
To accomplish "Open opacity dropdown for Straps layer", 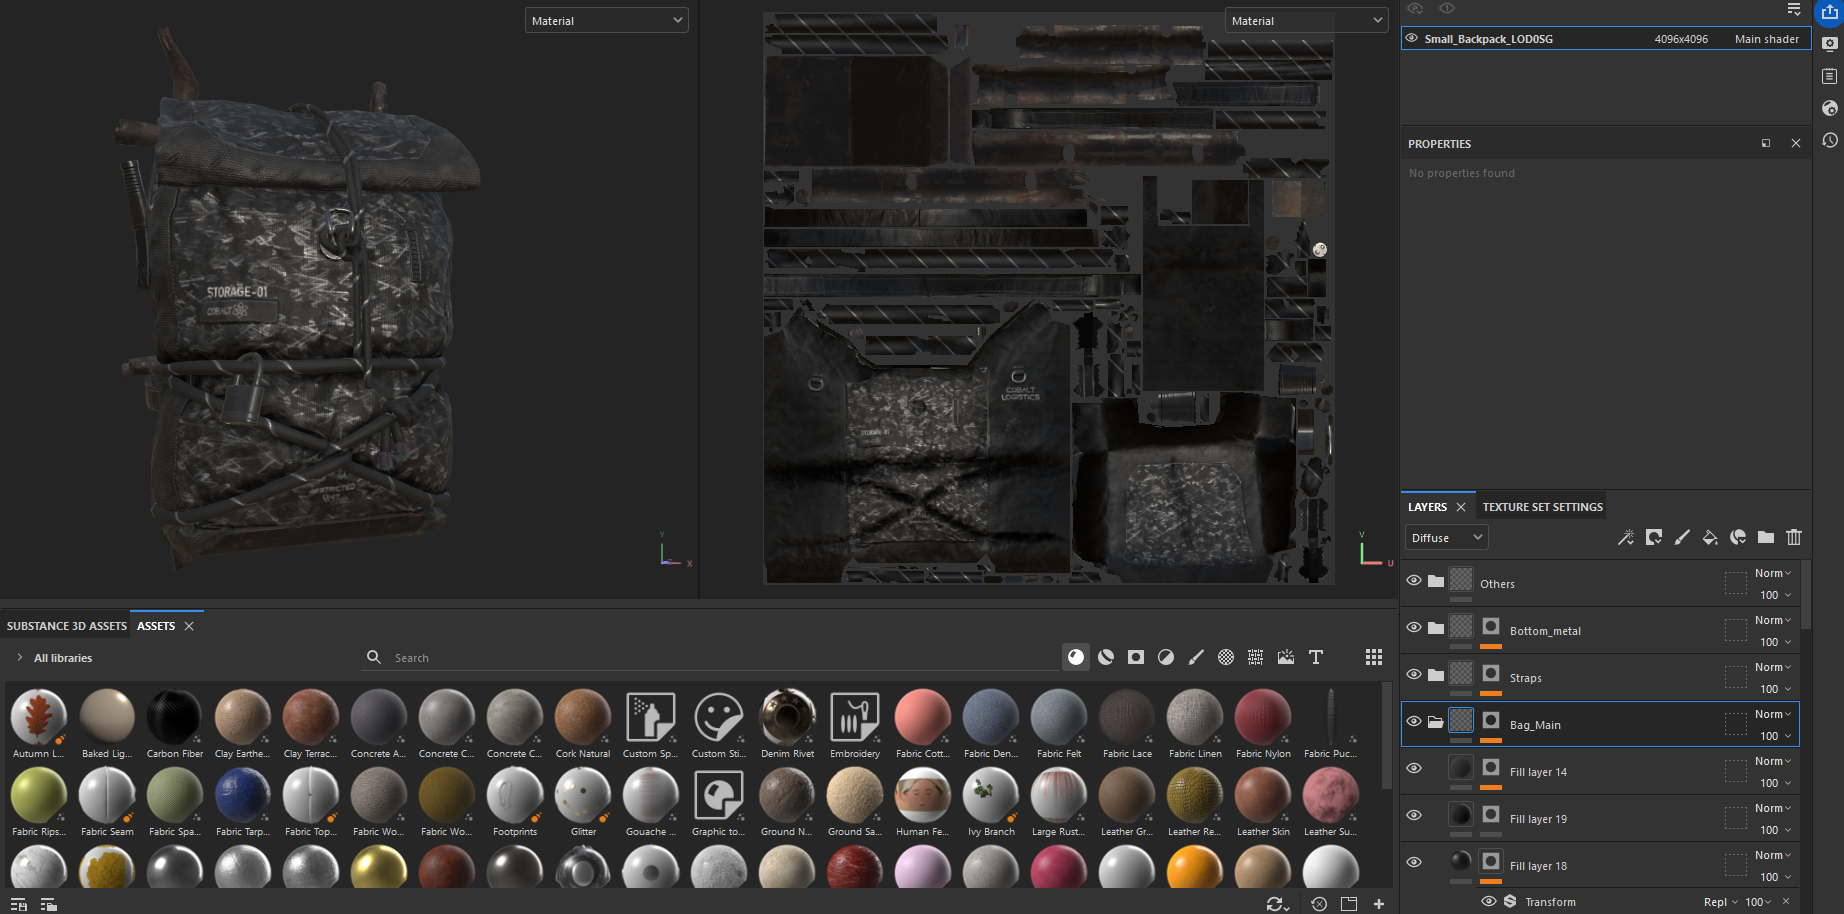I will pyautogui.click(x=1775, y=689).
